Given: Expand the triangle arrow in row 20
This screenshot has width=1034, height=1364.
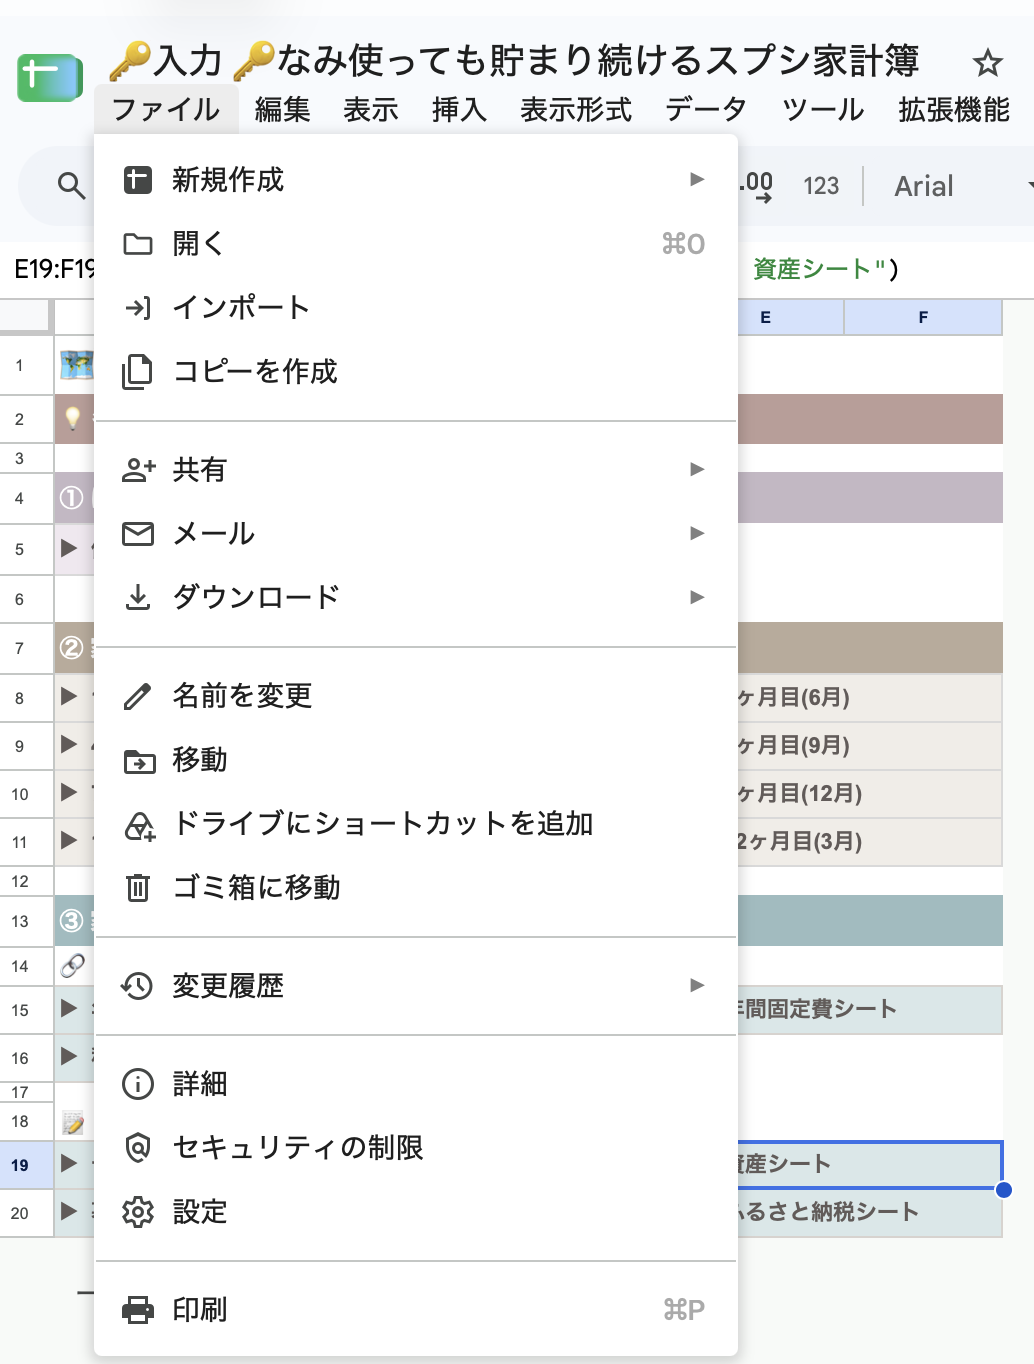Looking at the screenshot, I should click(69, 1212).
